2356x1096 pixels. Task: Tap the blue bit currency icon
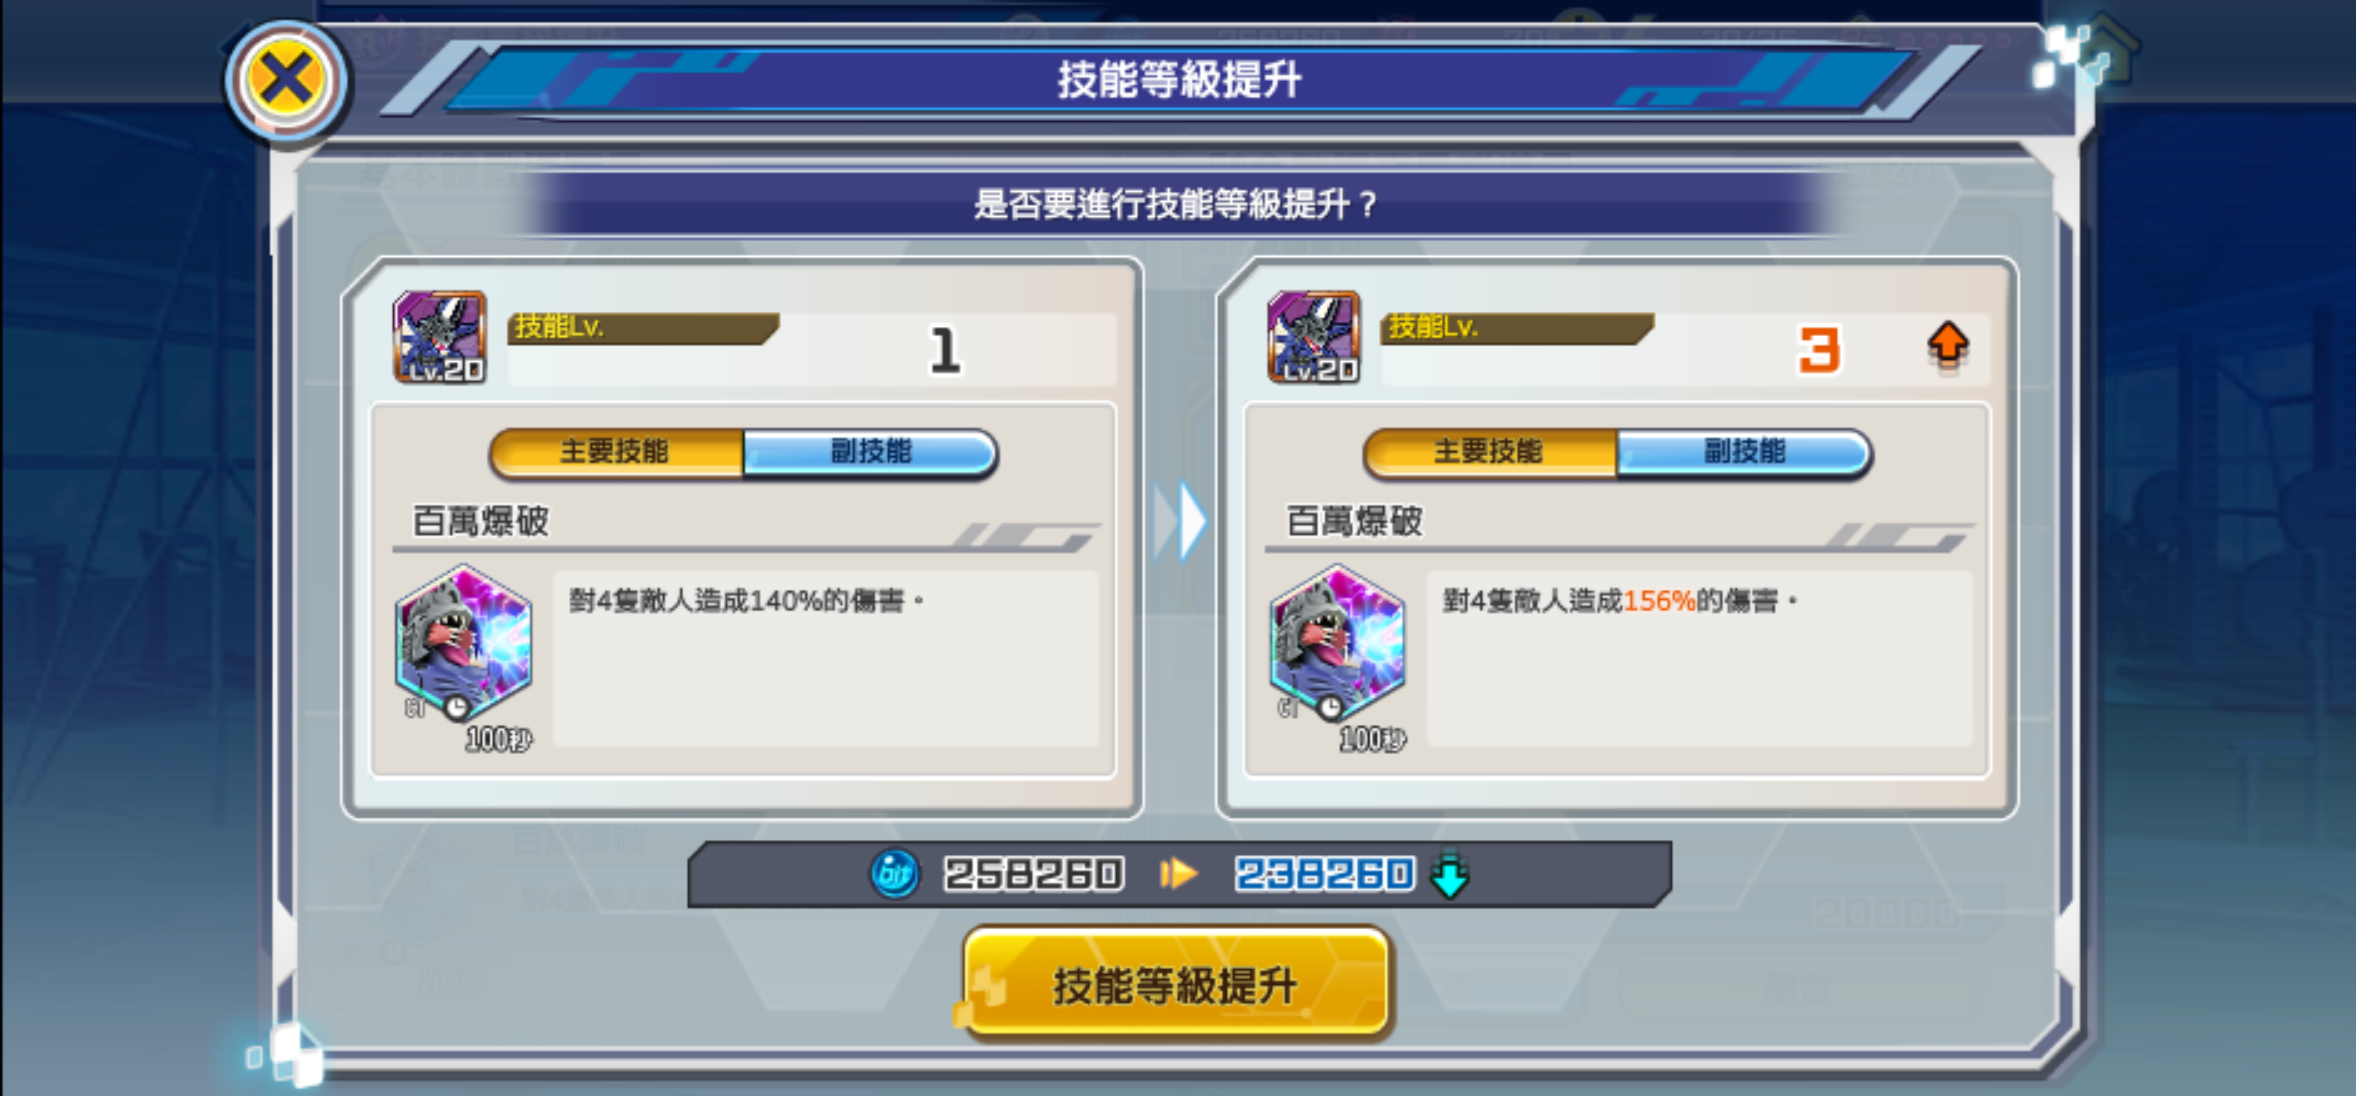pyautogui.click(x=894, y=874)
